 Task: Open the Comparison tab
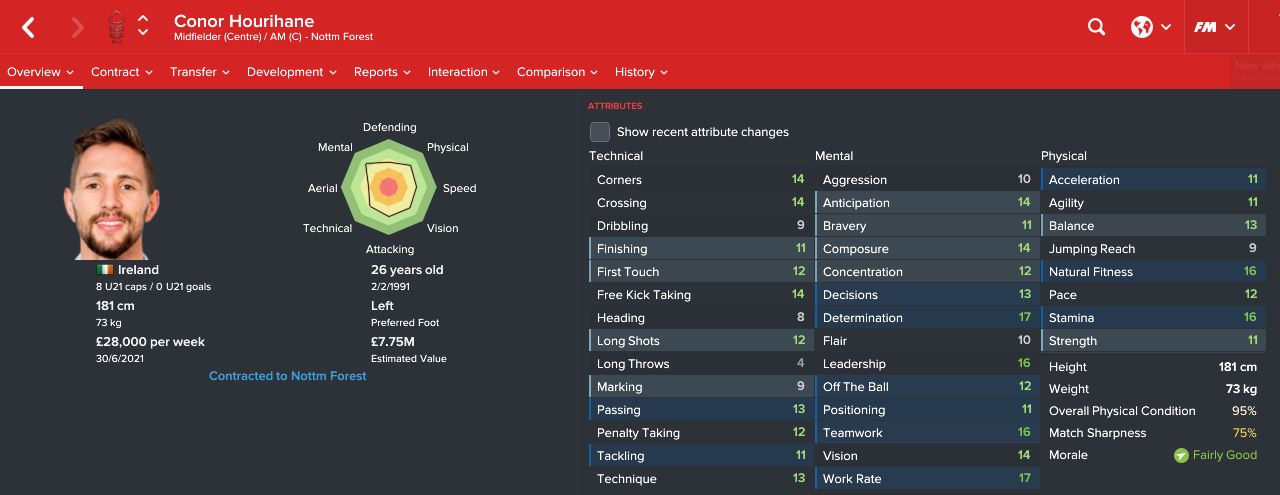pos(557,72)
